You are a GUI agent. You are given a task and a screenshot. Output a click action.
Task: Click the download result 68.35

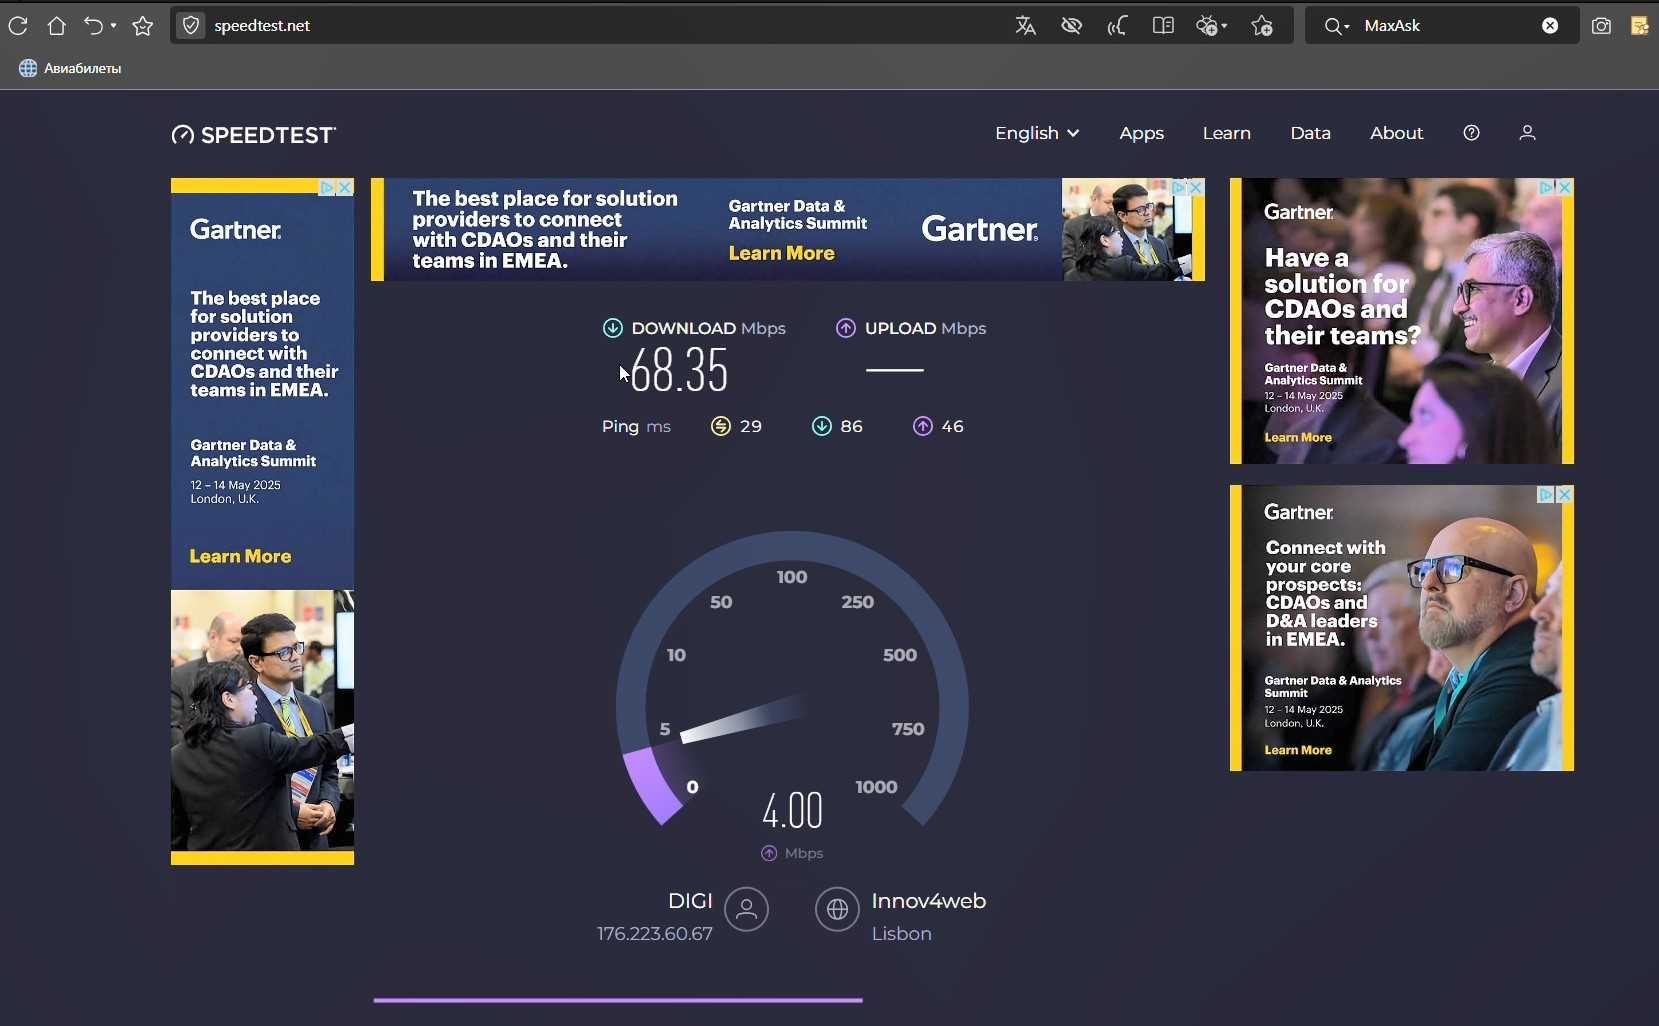pos(679,370)
